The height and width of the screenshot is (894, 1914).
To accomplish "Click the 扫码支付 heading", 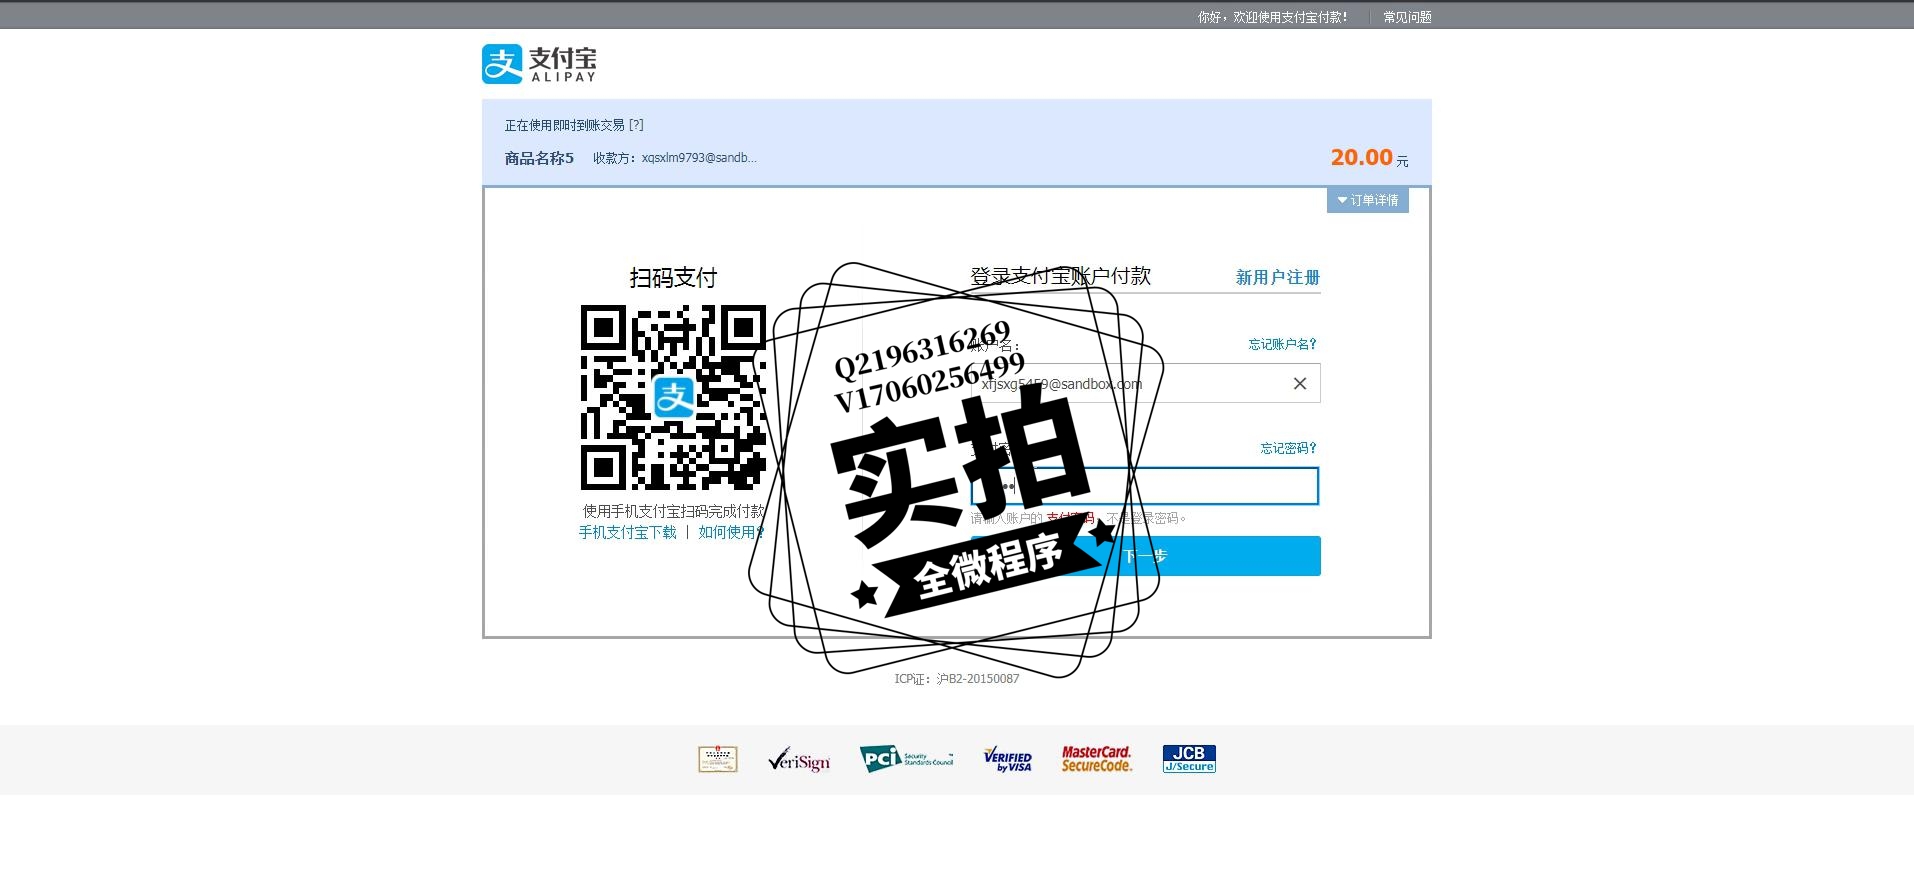I will 673,277.
